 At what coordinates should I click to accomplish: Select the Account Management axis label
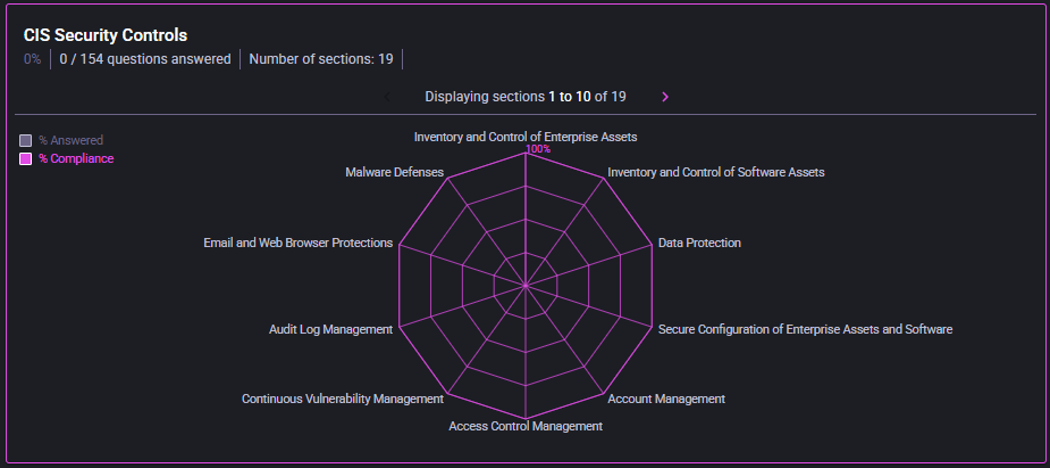(666, 399)
